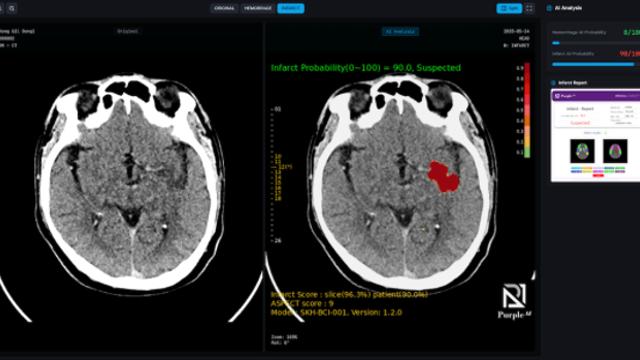Switch to the ORIGINAL view tab

(x=224, y=8)
